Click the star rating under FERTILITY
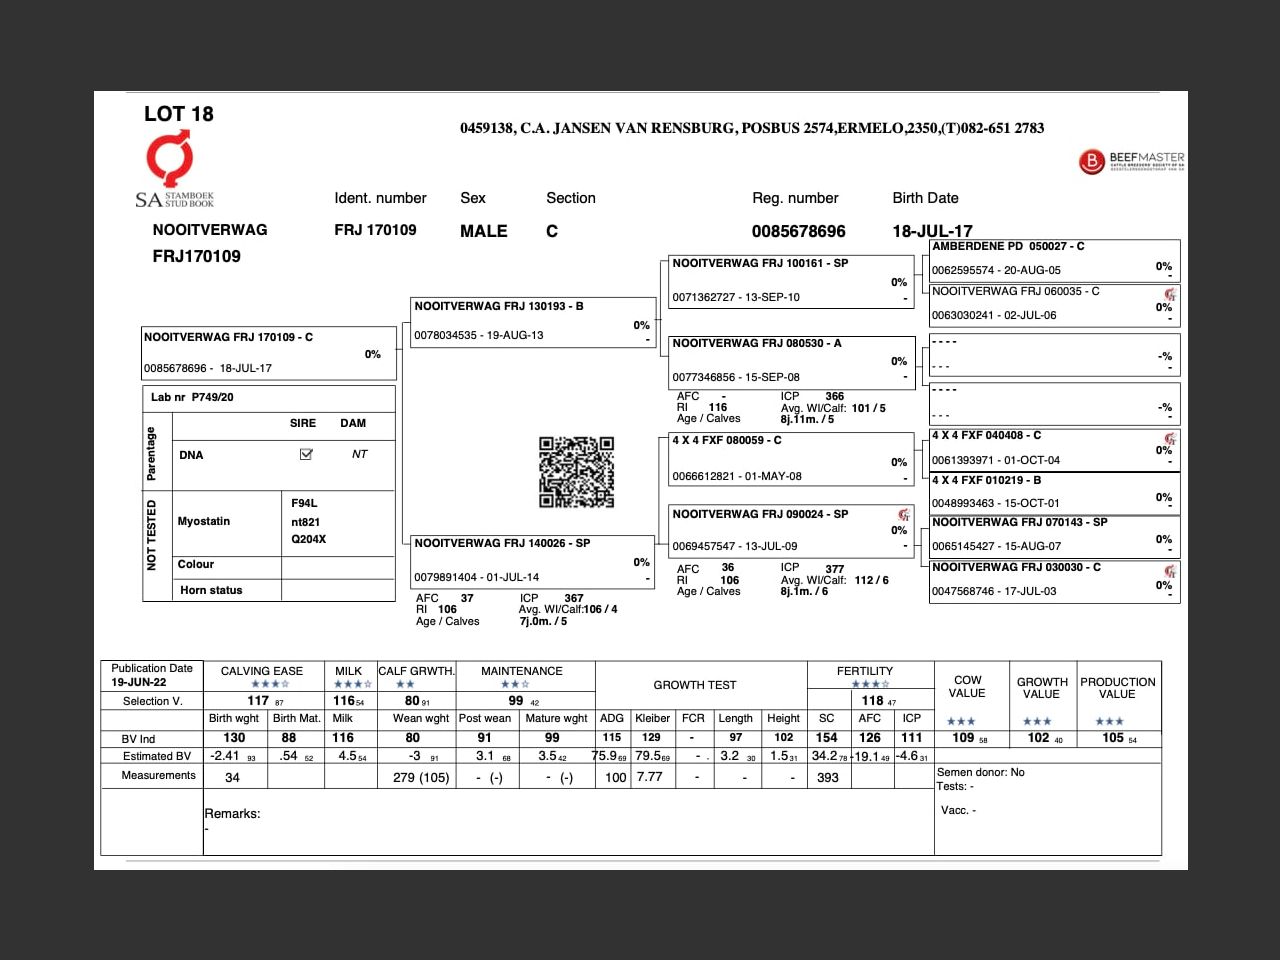 click(x=869, y=685)
